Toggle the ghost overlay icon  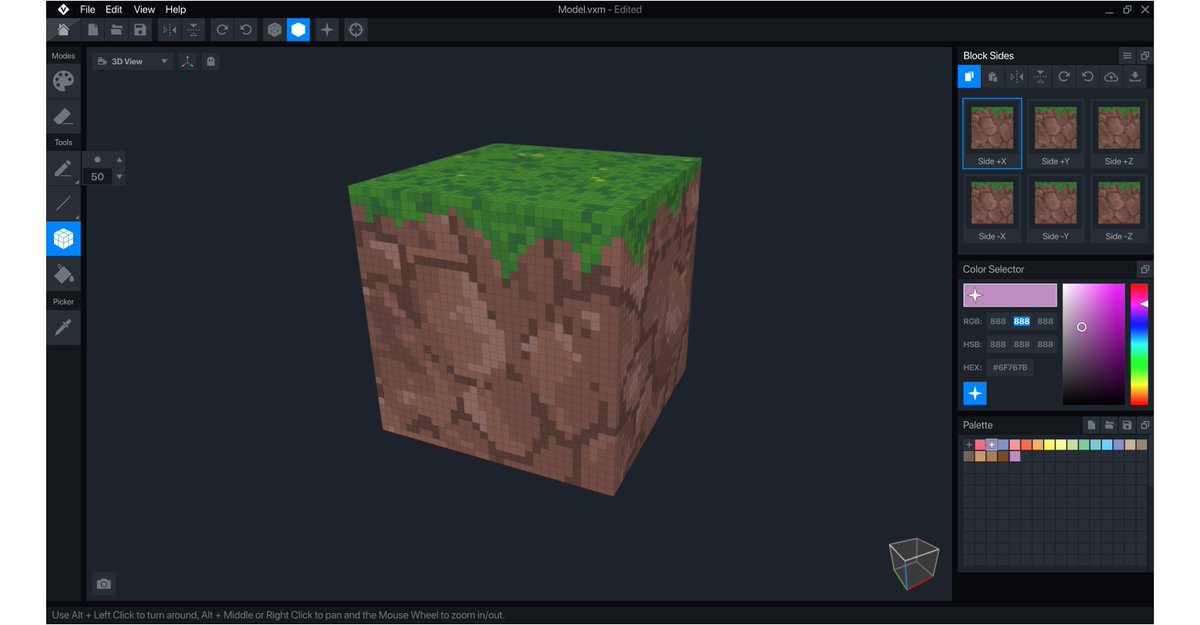pos(210,61)
